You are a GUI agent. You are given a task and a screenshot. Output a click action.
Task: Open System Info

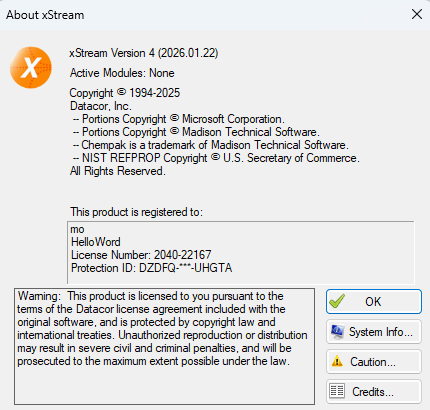(x=374, y=332)
